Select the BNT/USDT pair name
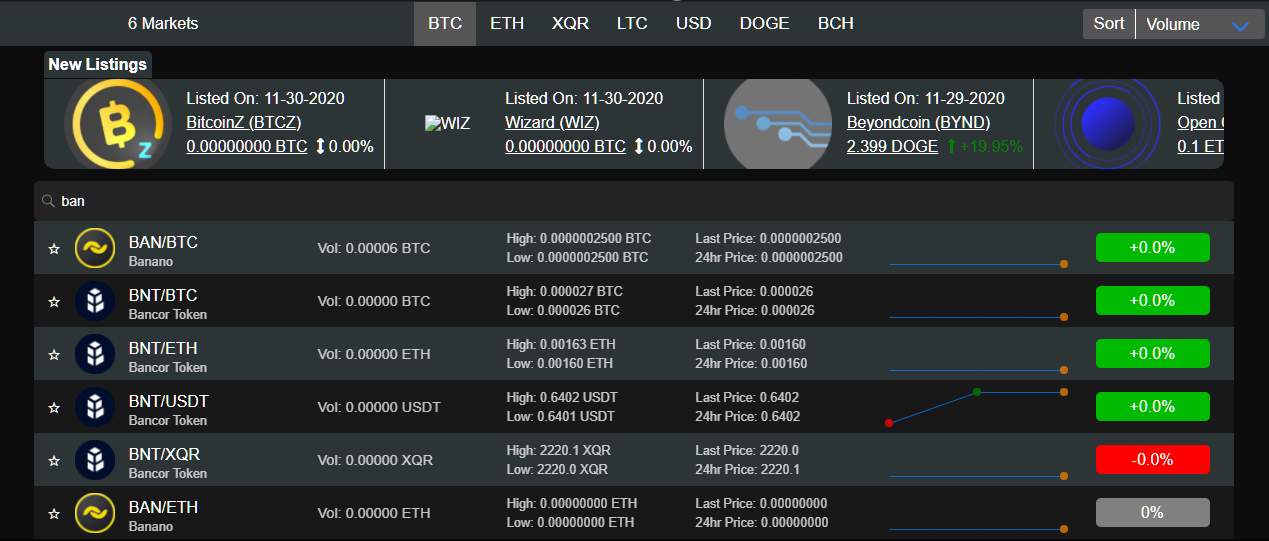Image resolution: width=1269 pixels, height=541 pixels. click(x=169, y=401)
